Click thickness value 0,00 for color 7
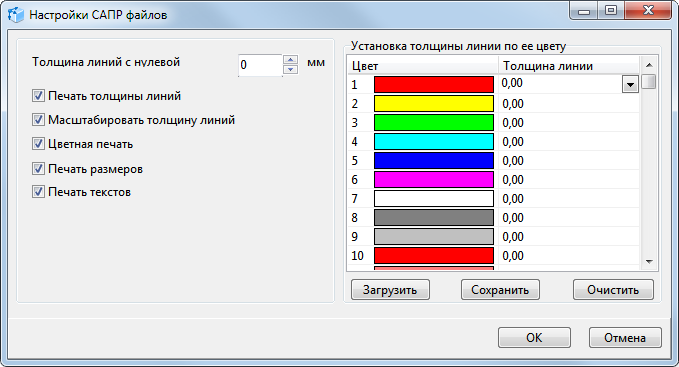This screenshot has width=679, height=367. click(513, 199)
